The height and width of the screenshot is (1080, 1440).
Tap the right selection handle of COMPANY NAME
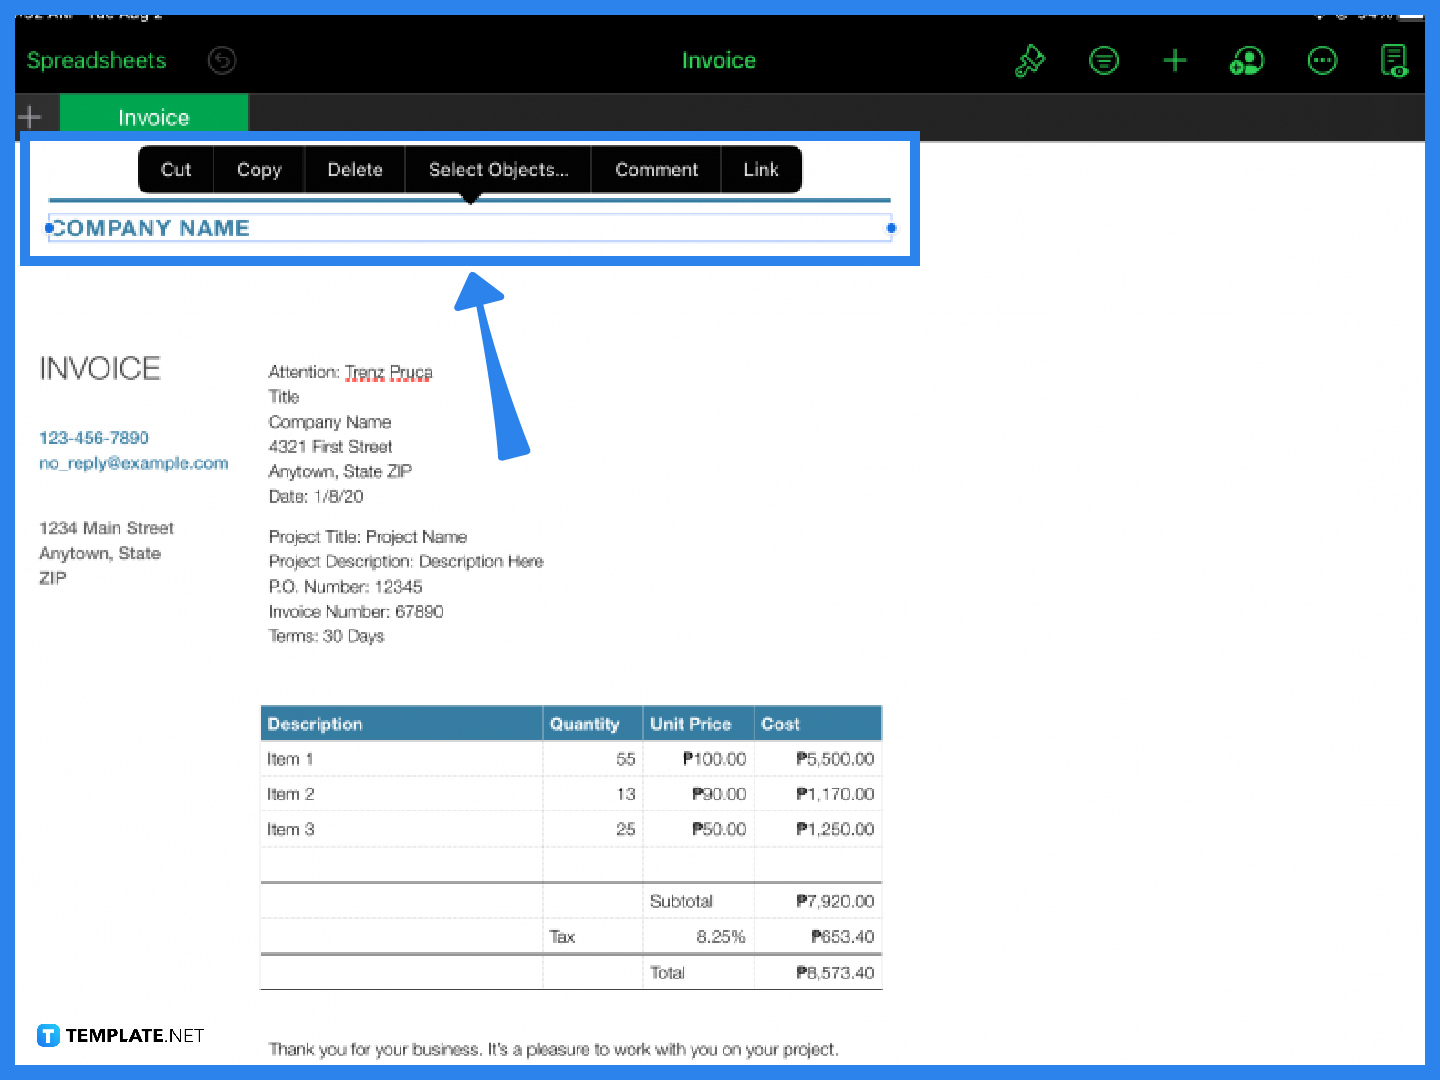(x=891, y=227)
